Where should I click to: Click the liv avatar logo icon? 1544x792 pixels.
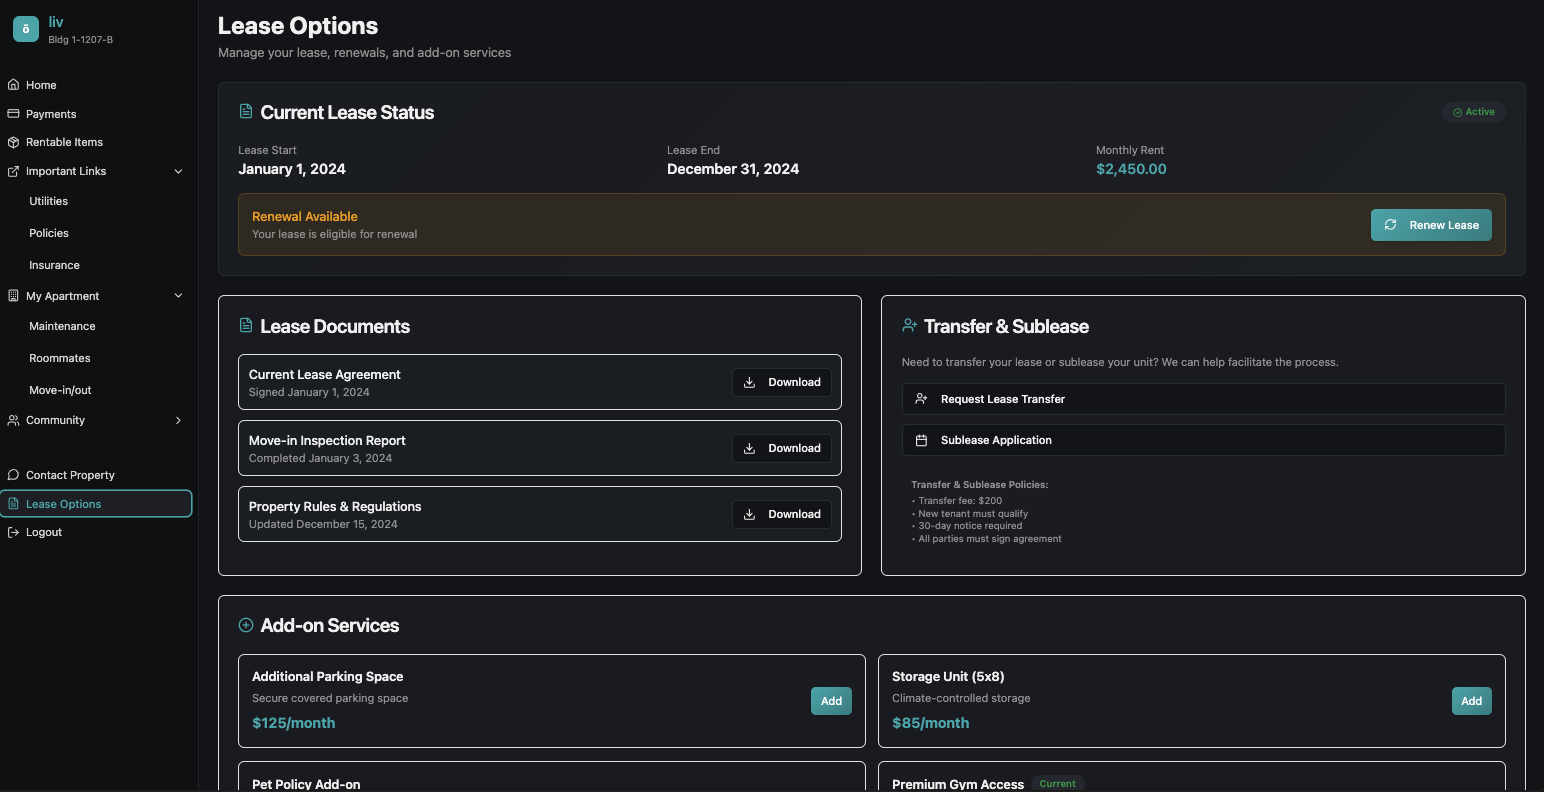click(26, 29)
